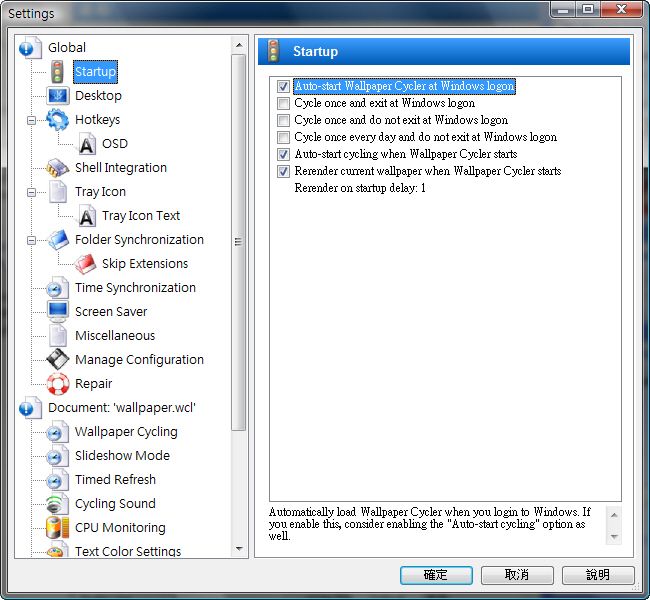Viewport: 650px width, 600px height.
Task: Click description box scroll down arrow
Action: [x=614, y=537]
